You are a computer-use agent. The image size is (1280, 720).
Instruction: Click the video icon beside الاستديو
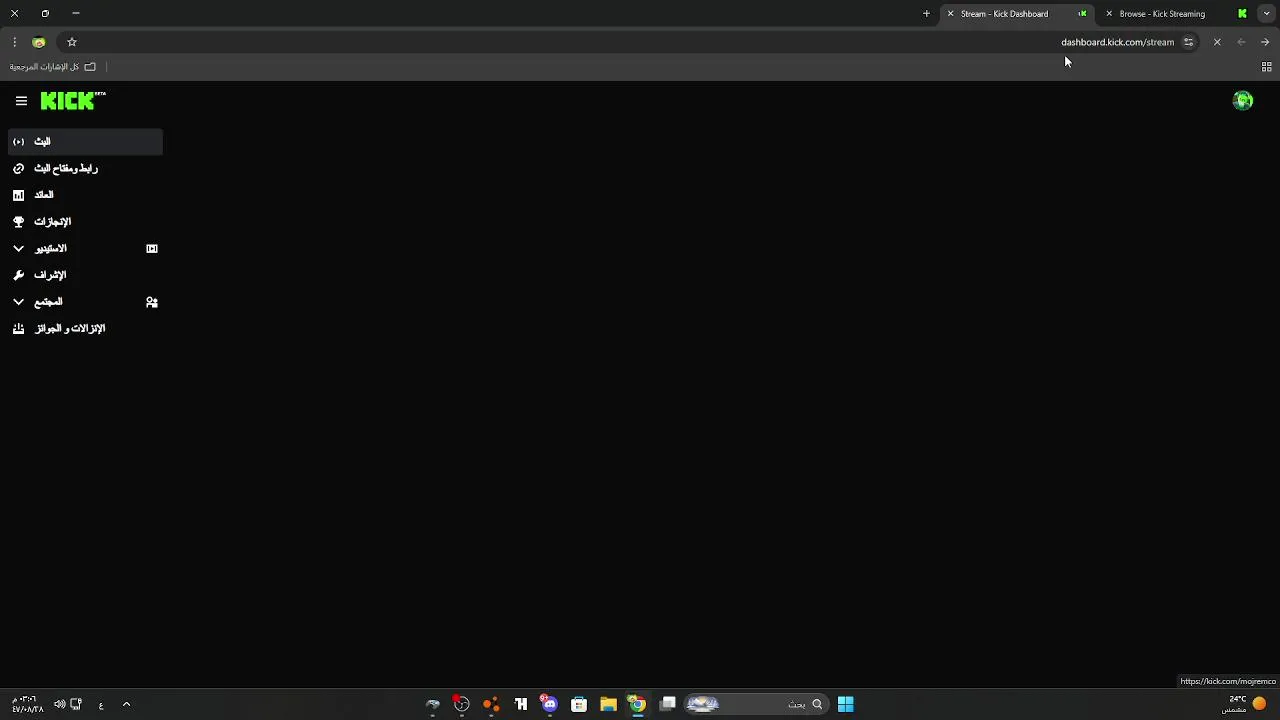[152, 249]
